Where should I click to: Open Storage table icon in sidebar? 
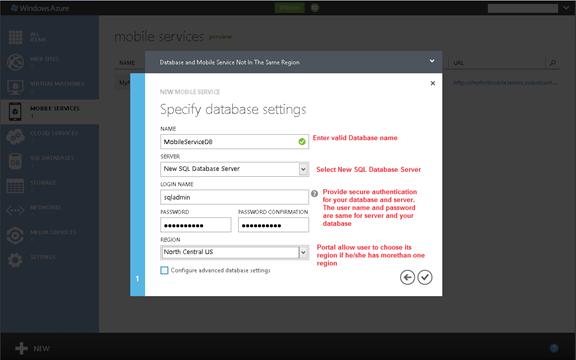coord(15,186)
